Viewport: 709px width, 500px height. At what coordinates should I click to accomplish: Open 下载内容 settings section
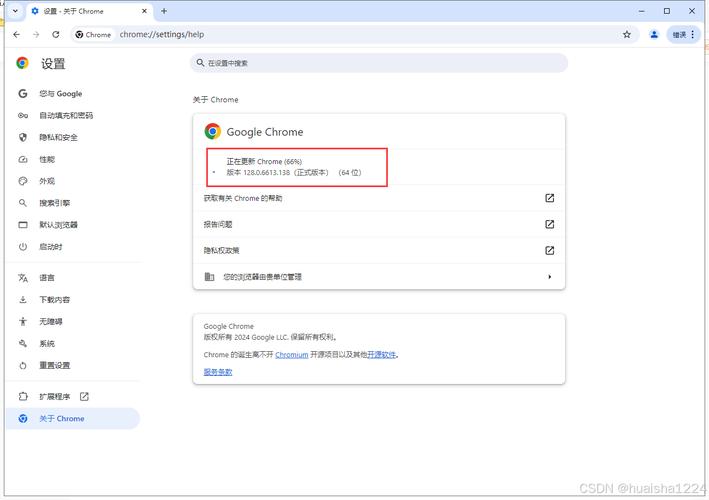click(55, 299)
